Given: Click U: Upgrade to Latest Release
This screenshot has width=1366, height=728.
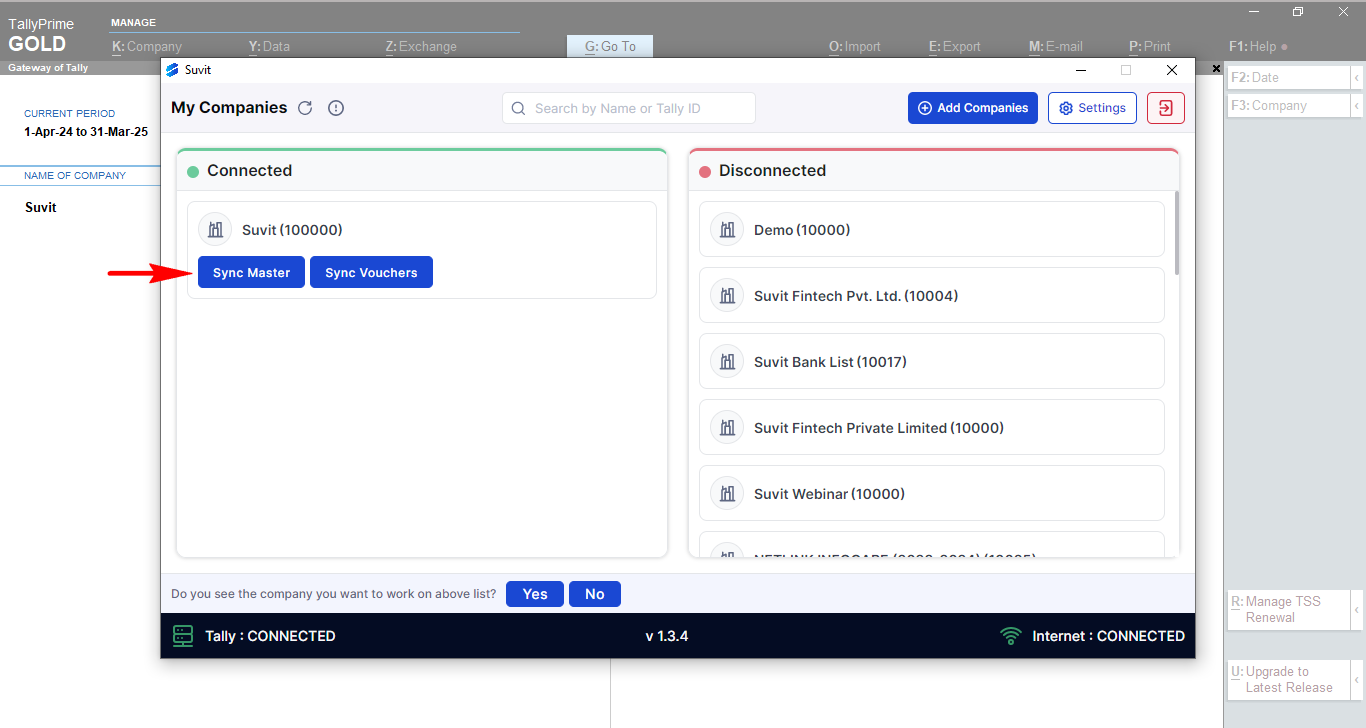Looking at the screenshot, I should [1289, 679].
